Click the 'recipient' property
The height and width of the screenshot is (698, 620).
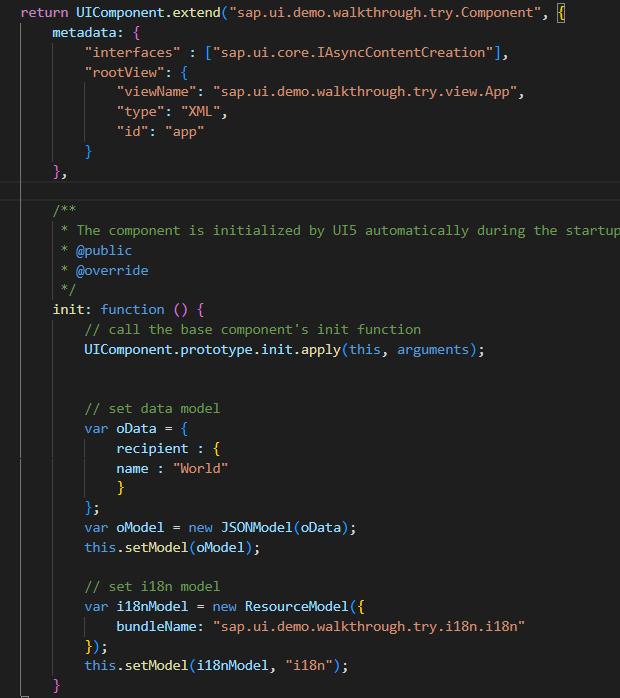pyautogui.click(x=152, y=449)
